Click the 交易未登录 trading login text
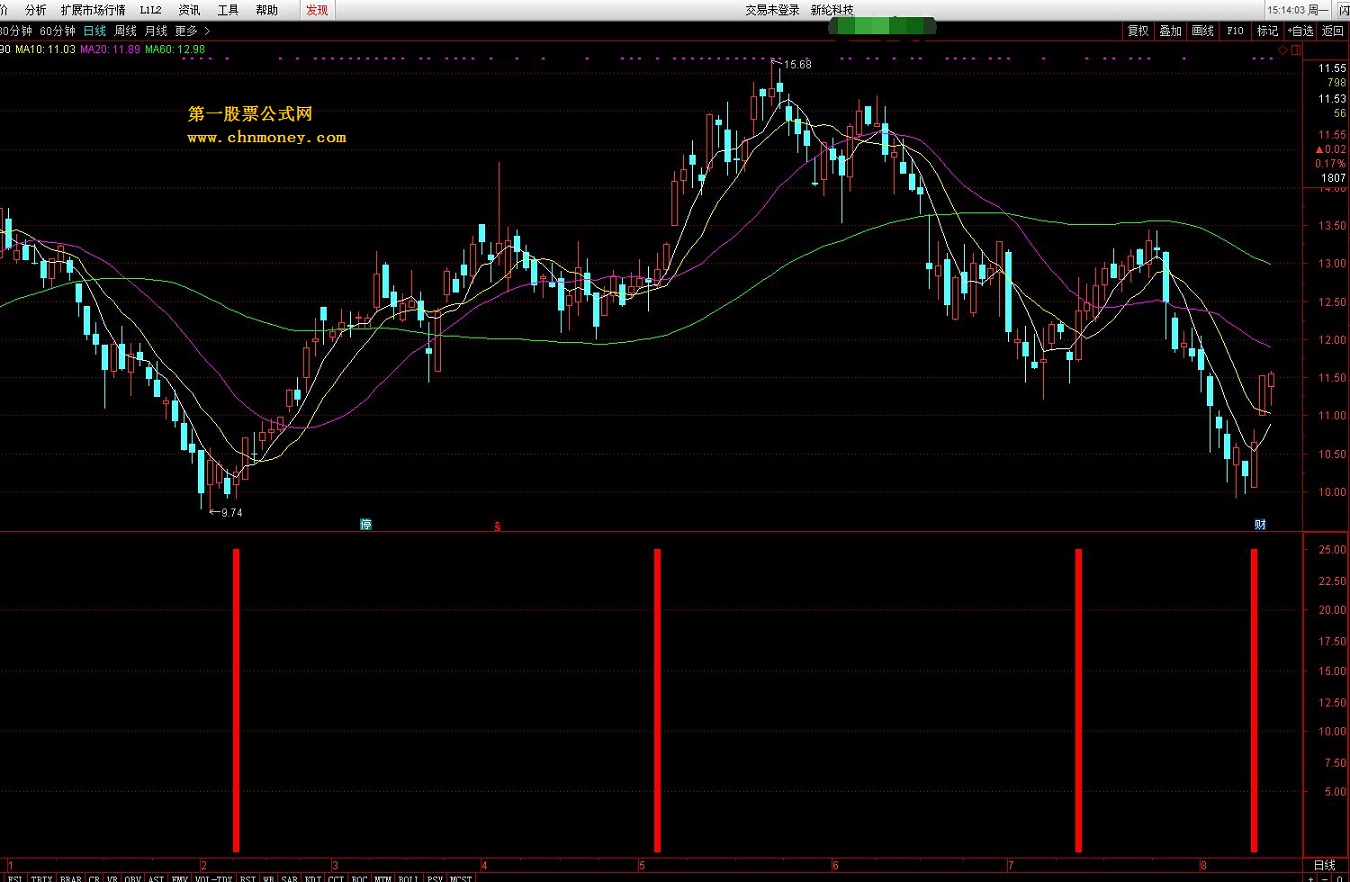Image resolution: width=1350 pixels, height=882 pixels. coord(773,10)
